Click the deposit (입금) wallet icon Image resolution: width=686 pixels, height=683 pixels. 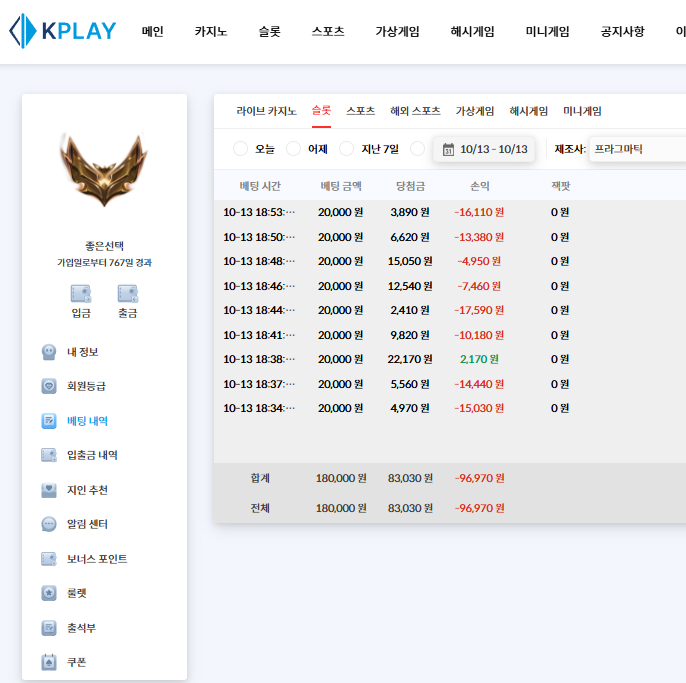coord(81,294)
